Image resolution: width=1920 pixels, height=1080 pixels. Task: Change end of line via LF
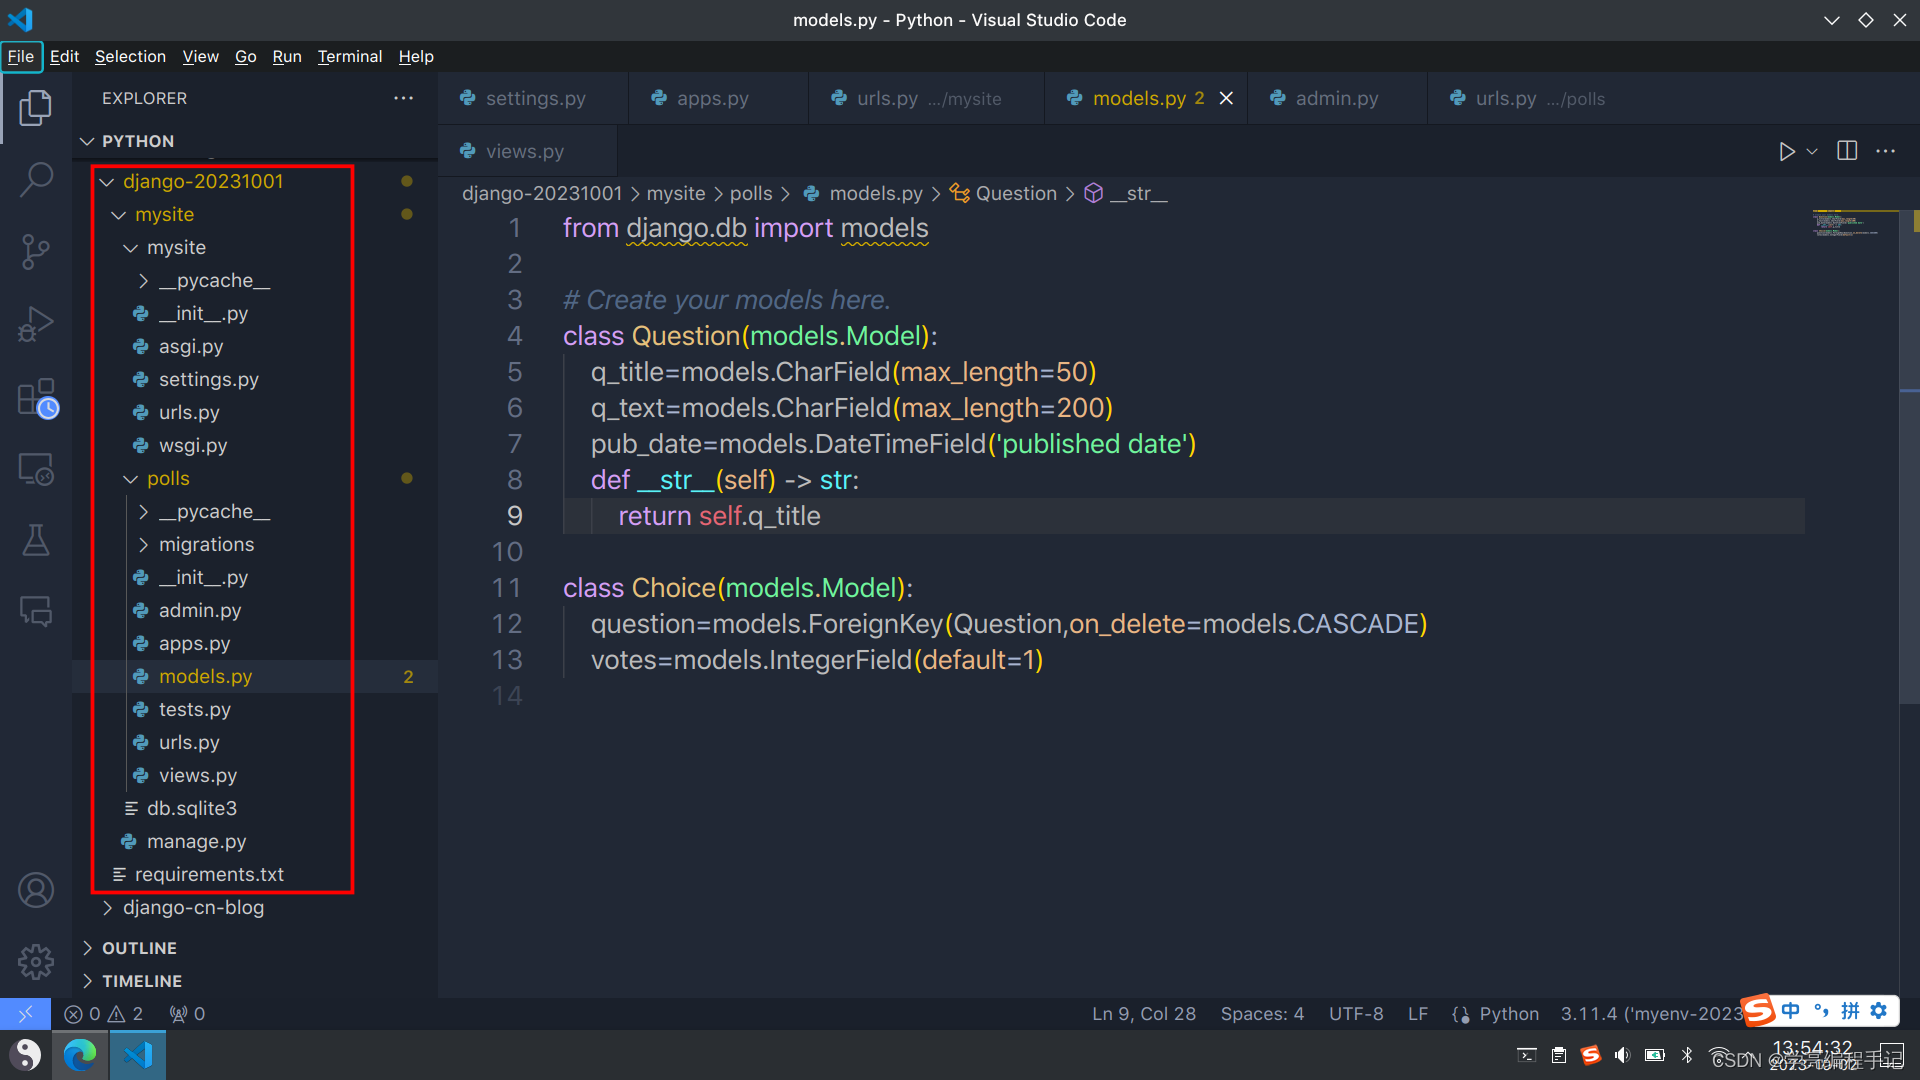coord(1418,1014)
